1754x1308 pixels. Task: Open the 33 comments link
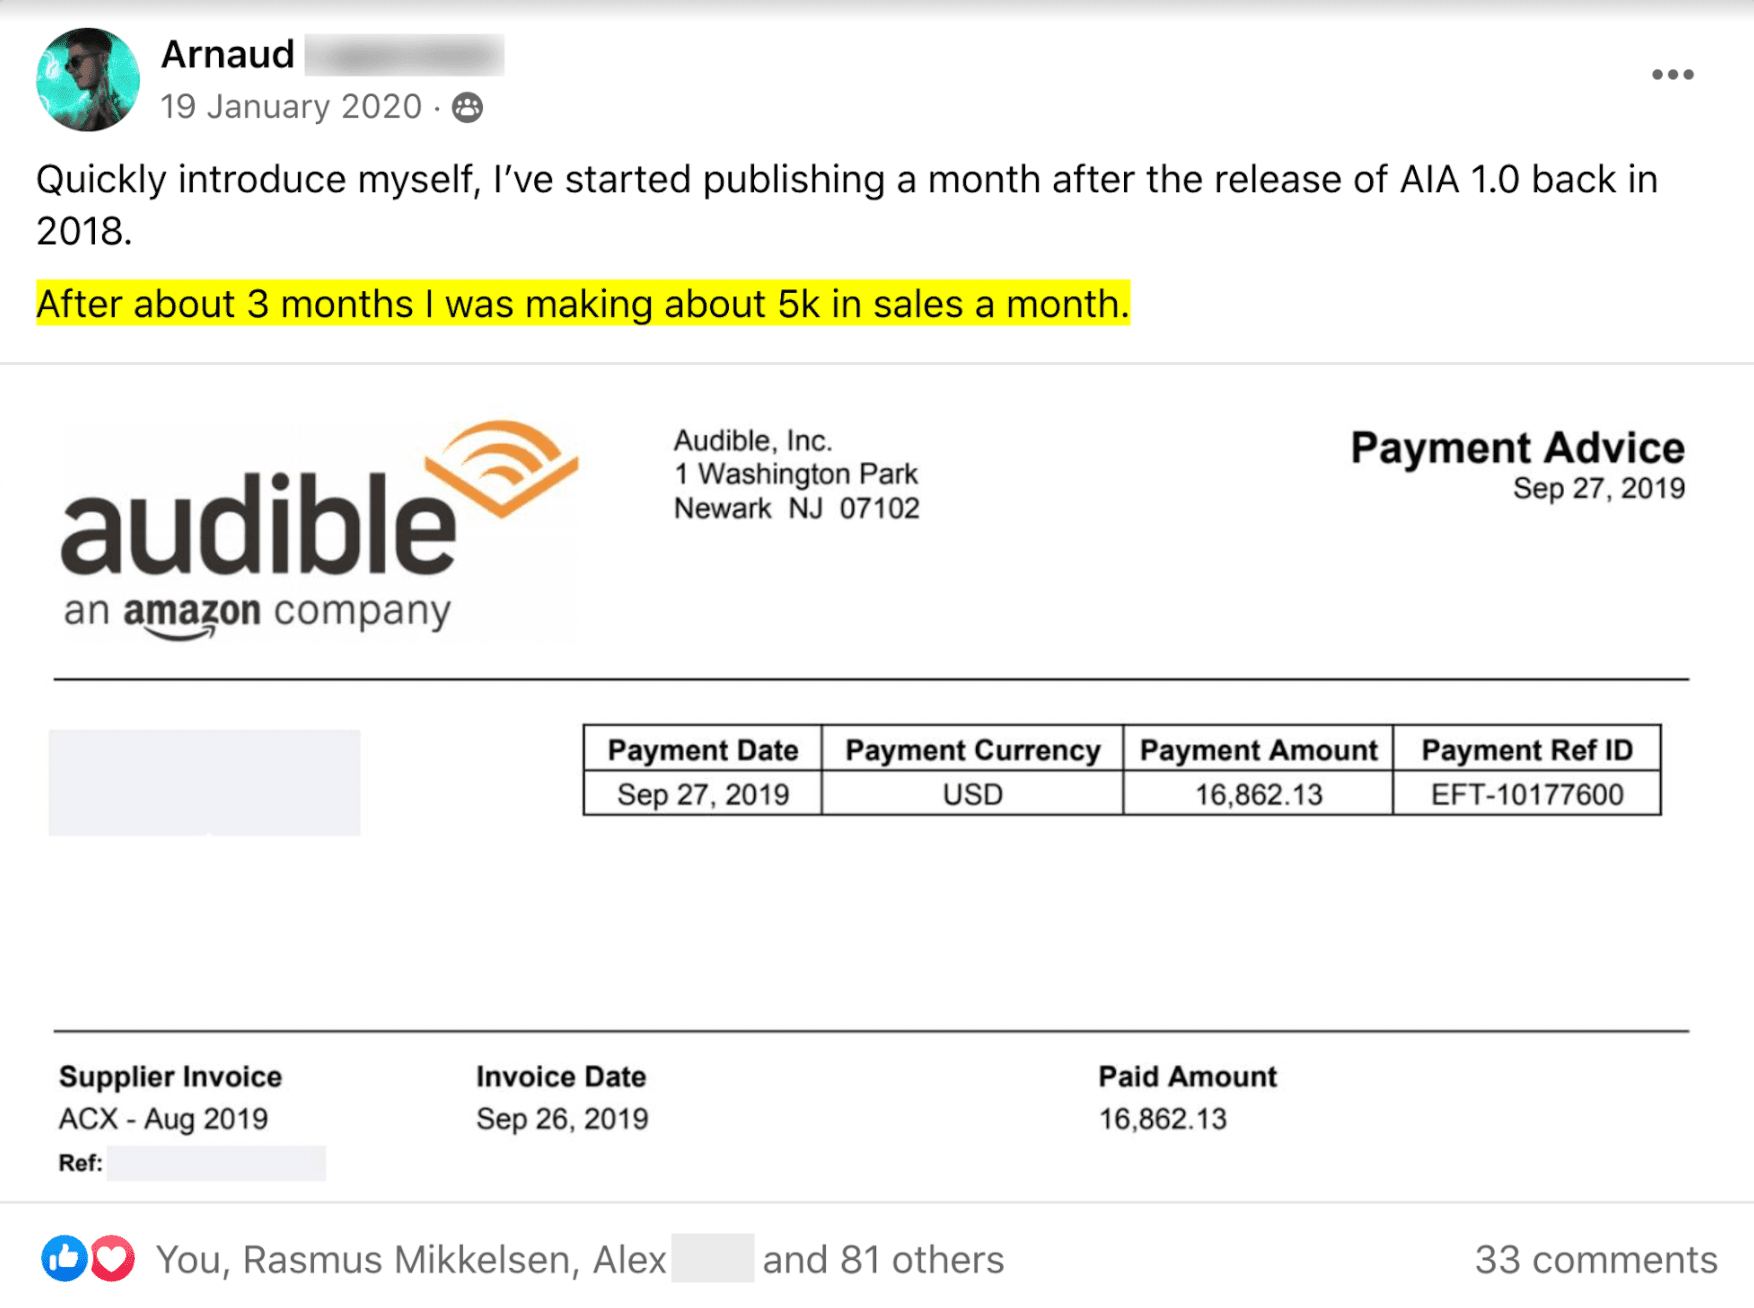(x=1595, y=1259)
